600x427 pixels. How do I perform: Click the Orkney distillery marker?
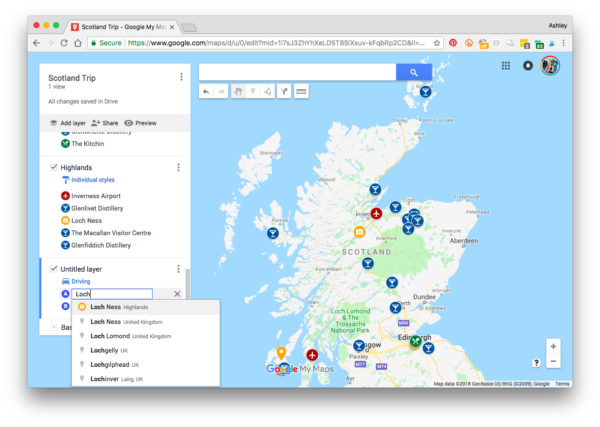tap(426, 92)
